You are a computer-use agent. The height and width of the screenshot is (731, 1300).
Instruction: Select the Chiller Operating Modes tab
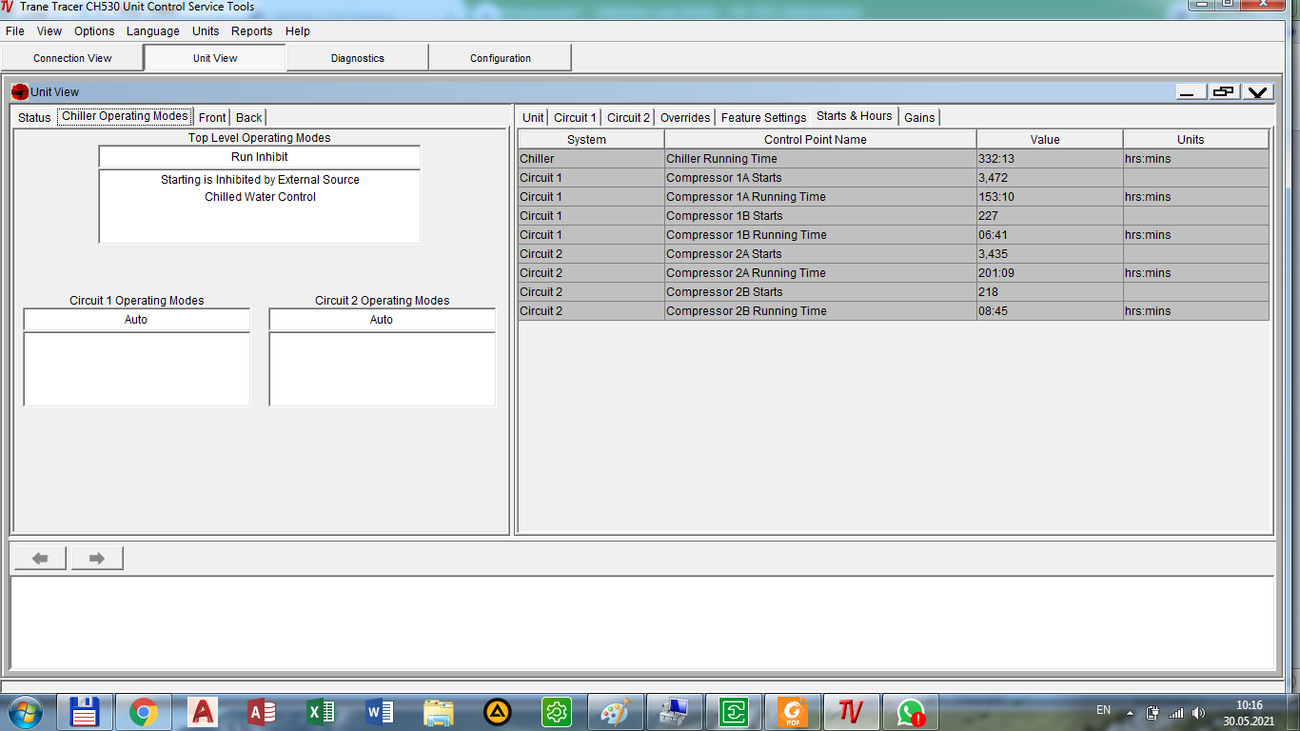(x=125, y=116)
